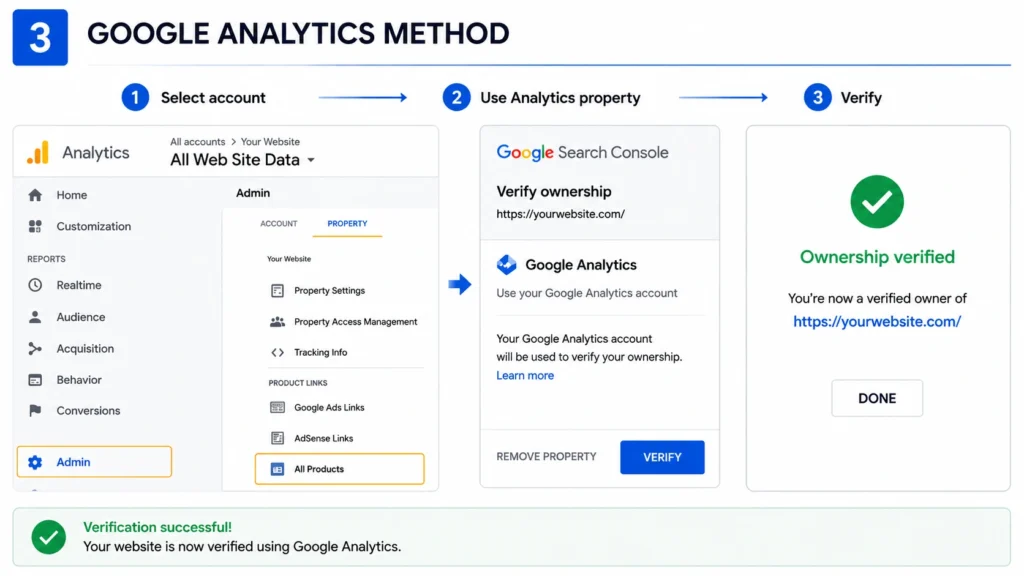Click the PRODUCT LINKS section label
This screenshot has height=576, width=1024.
tap(298, 383)
